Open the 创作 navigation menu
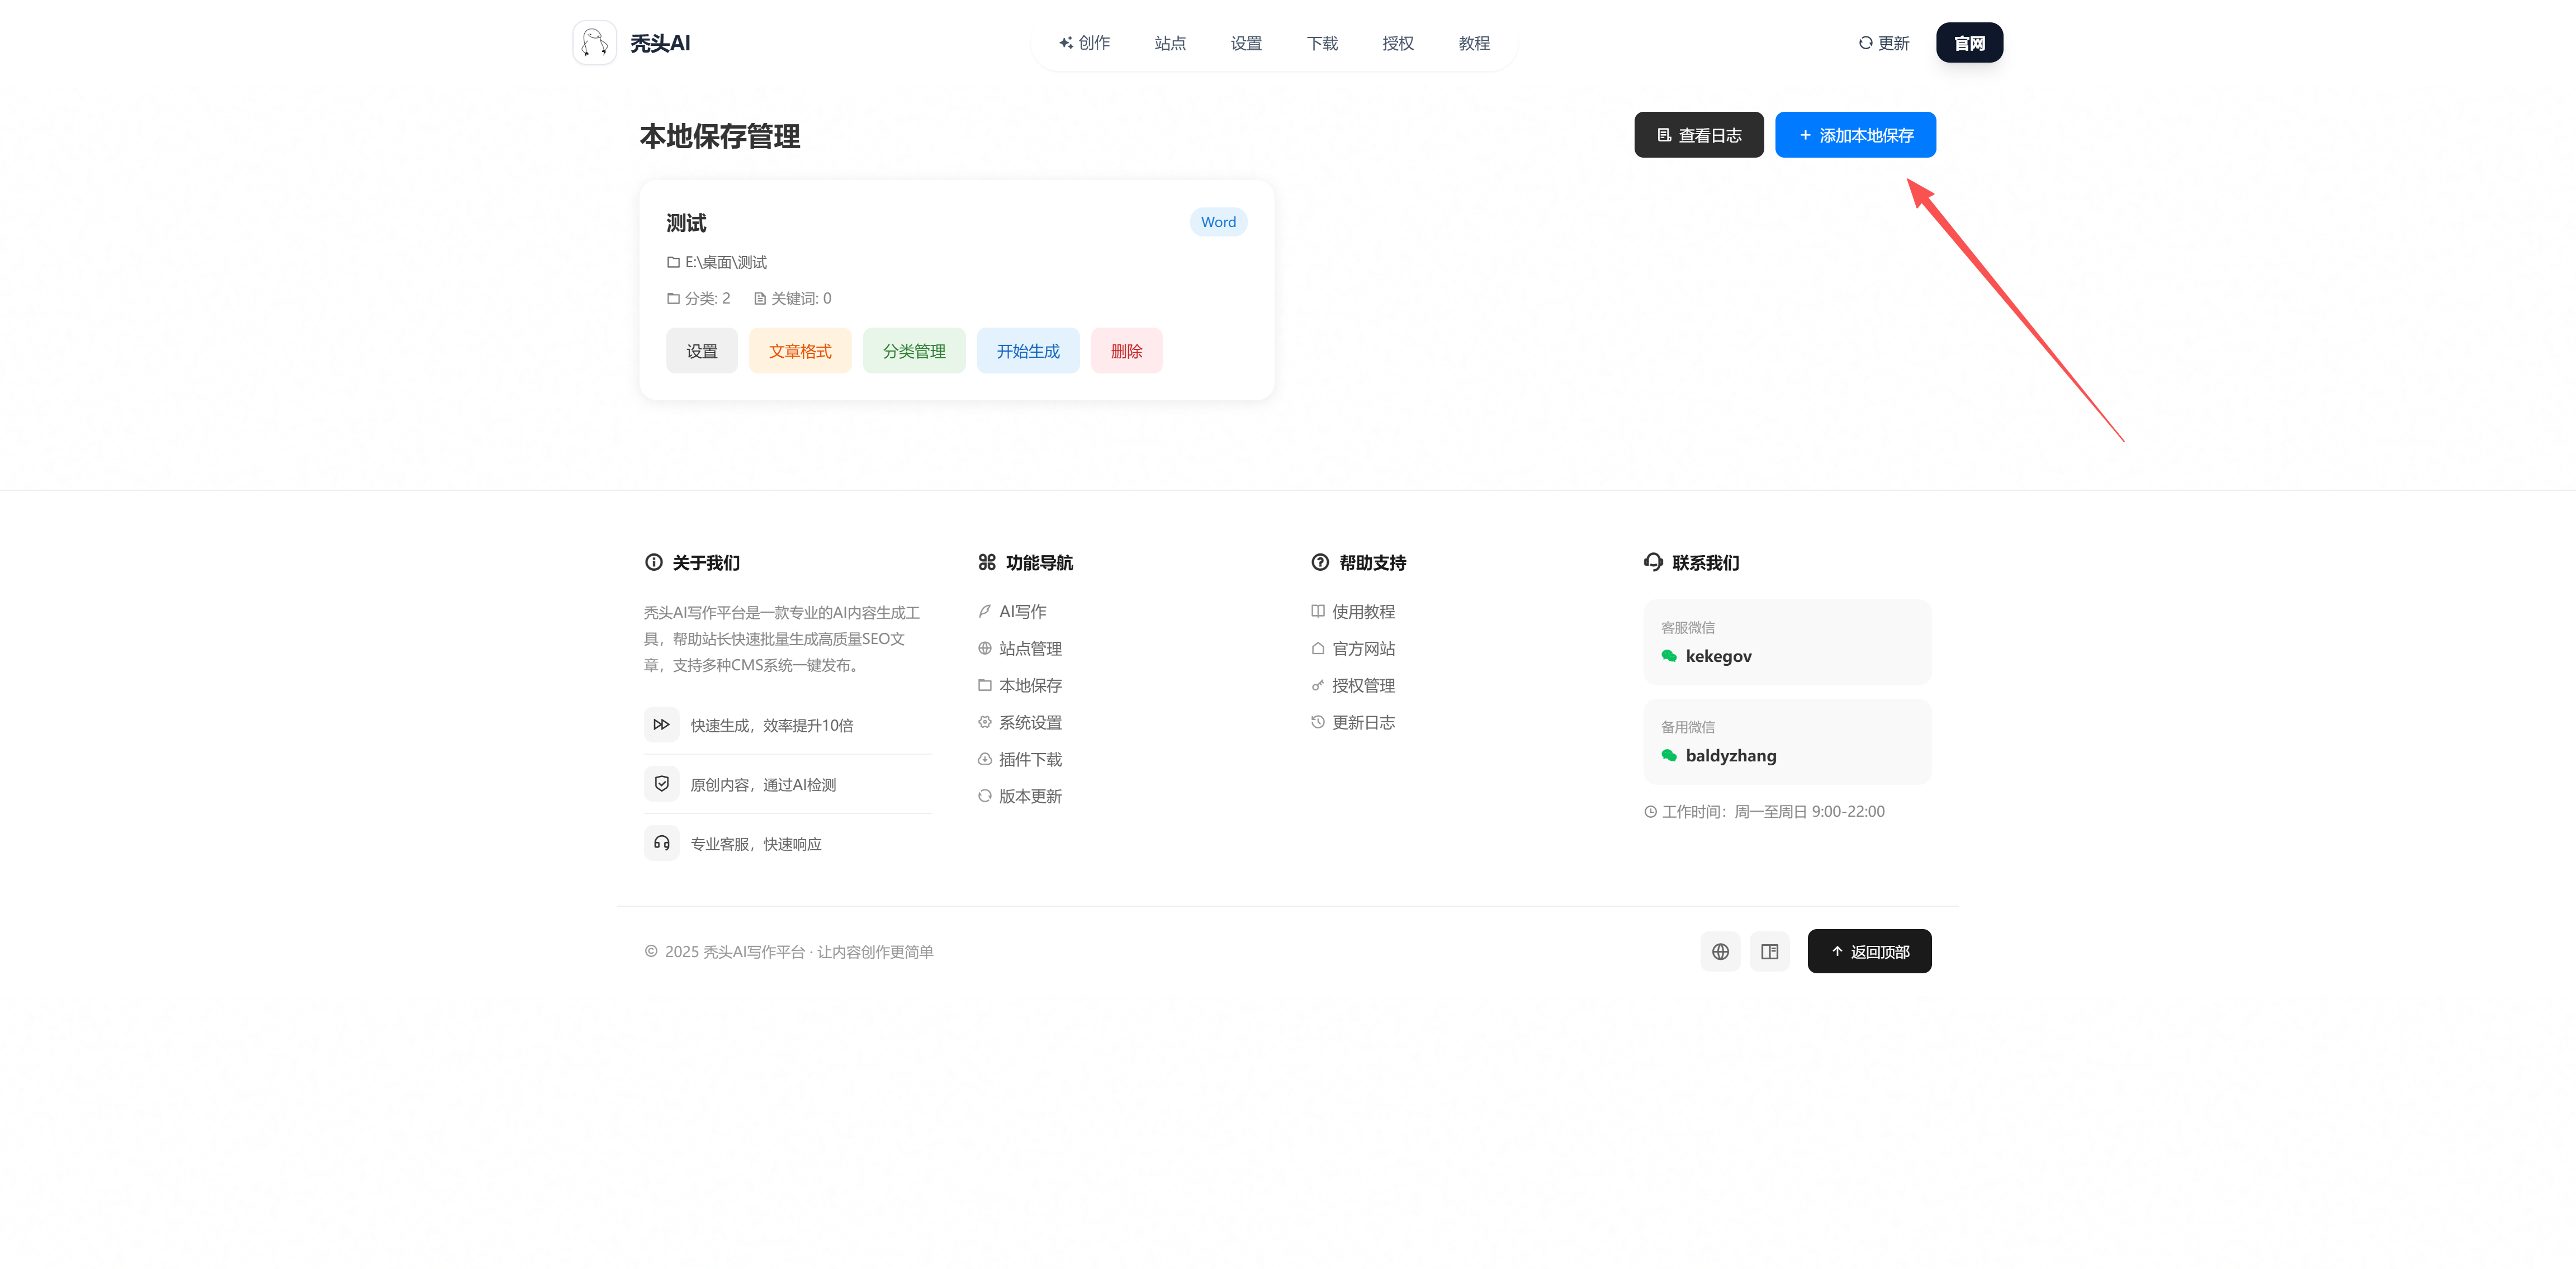2576x1269 pixels. tap(1084, 43)
